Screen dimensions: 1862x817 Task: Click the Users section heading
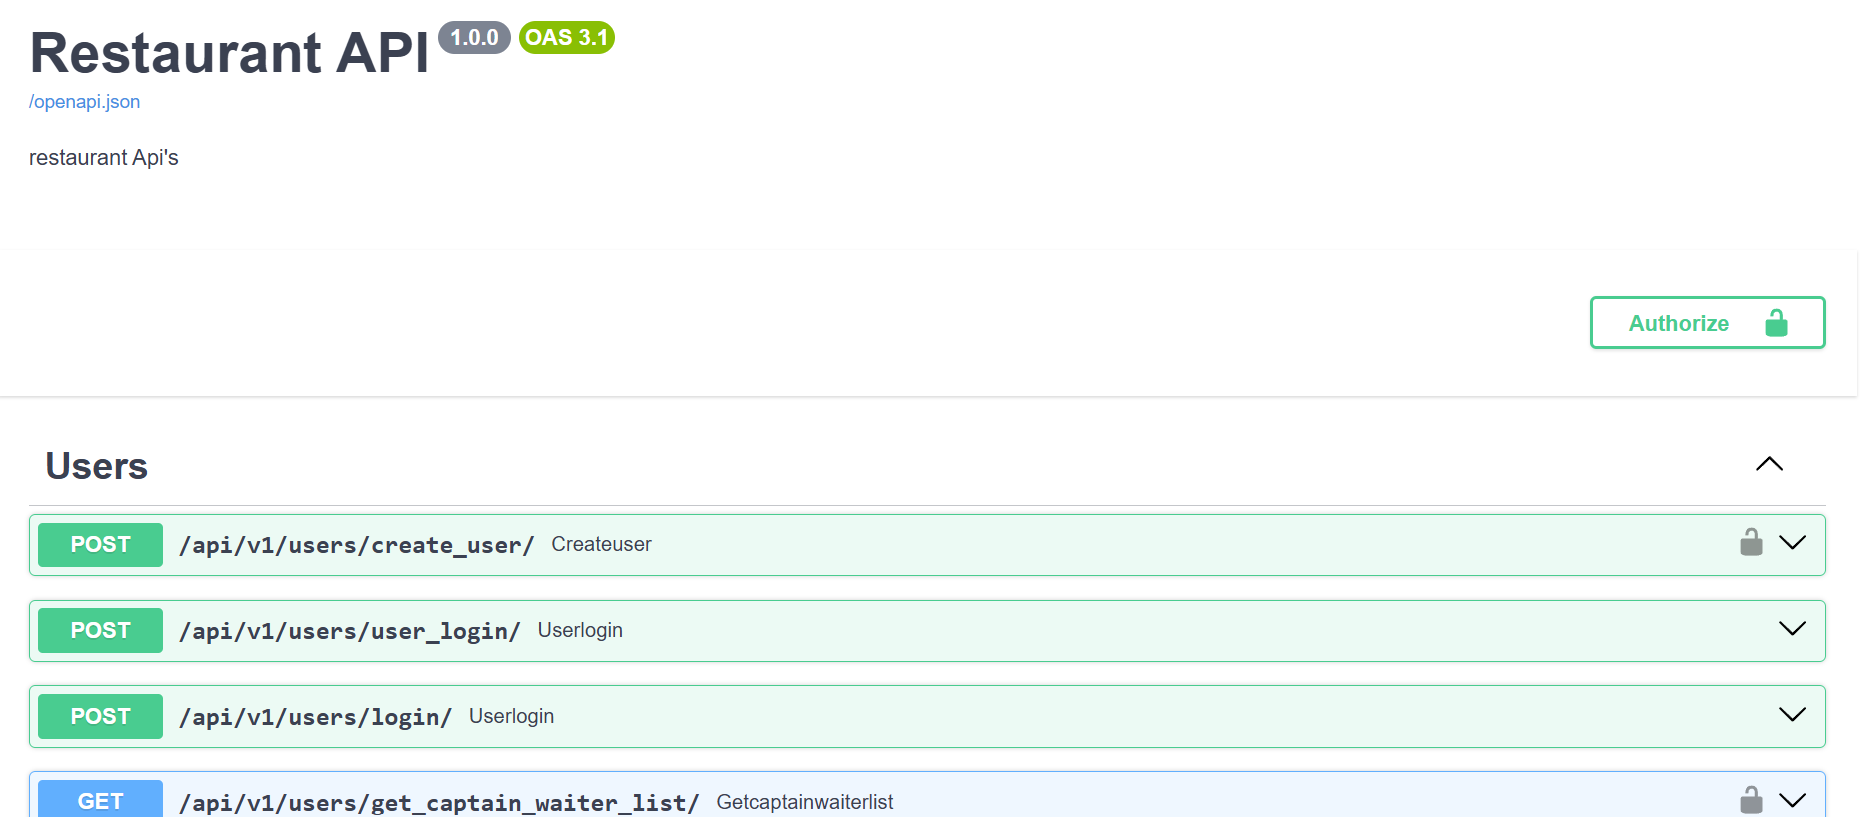pos(97,466)
